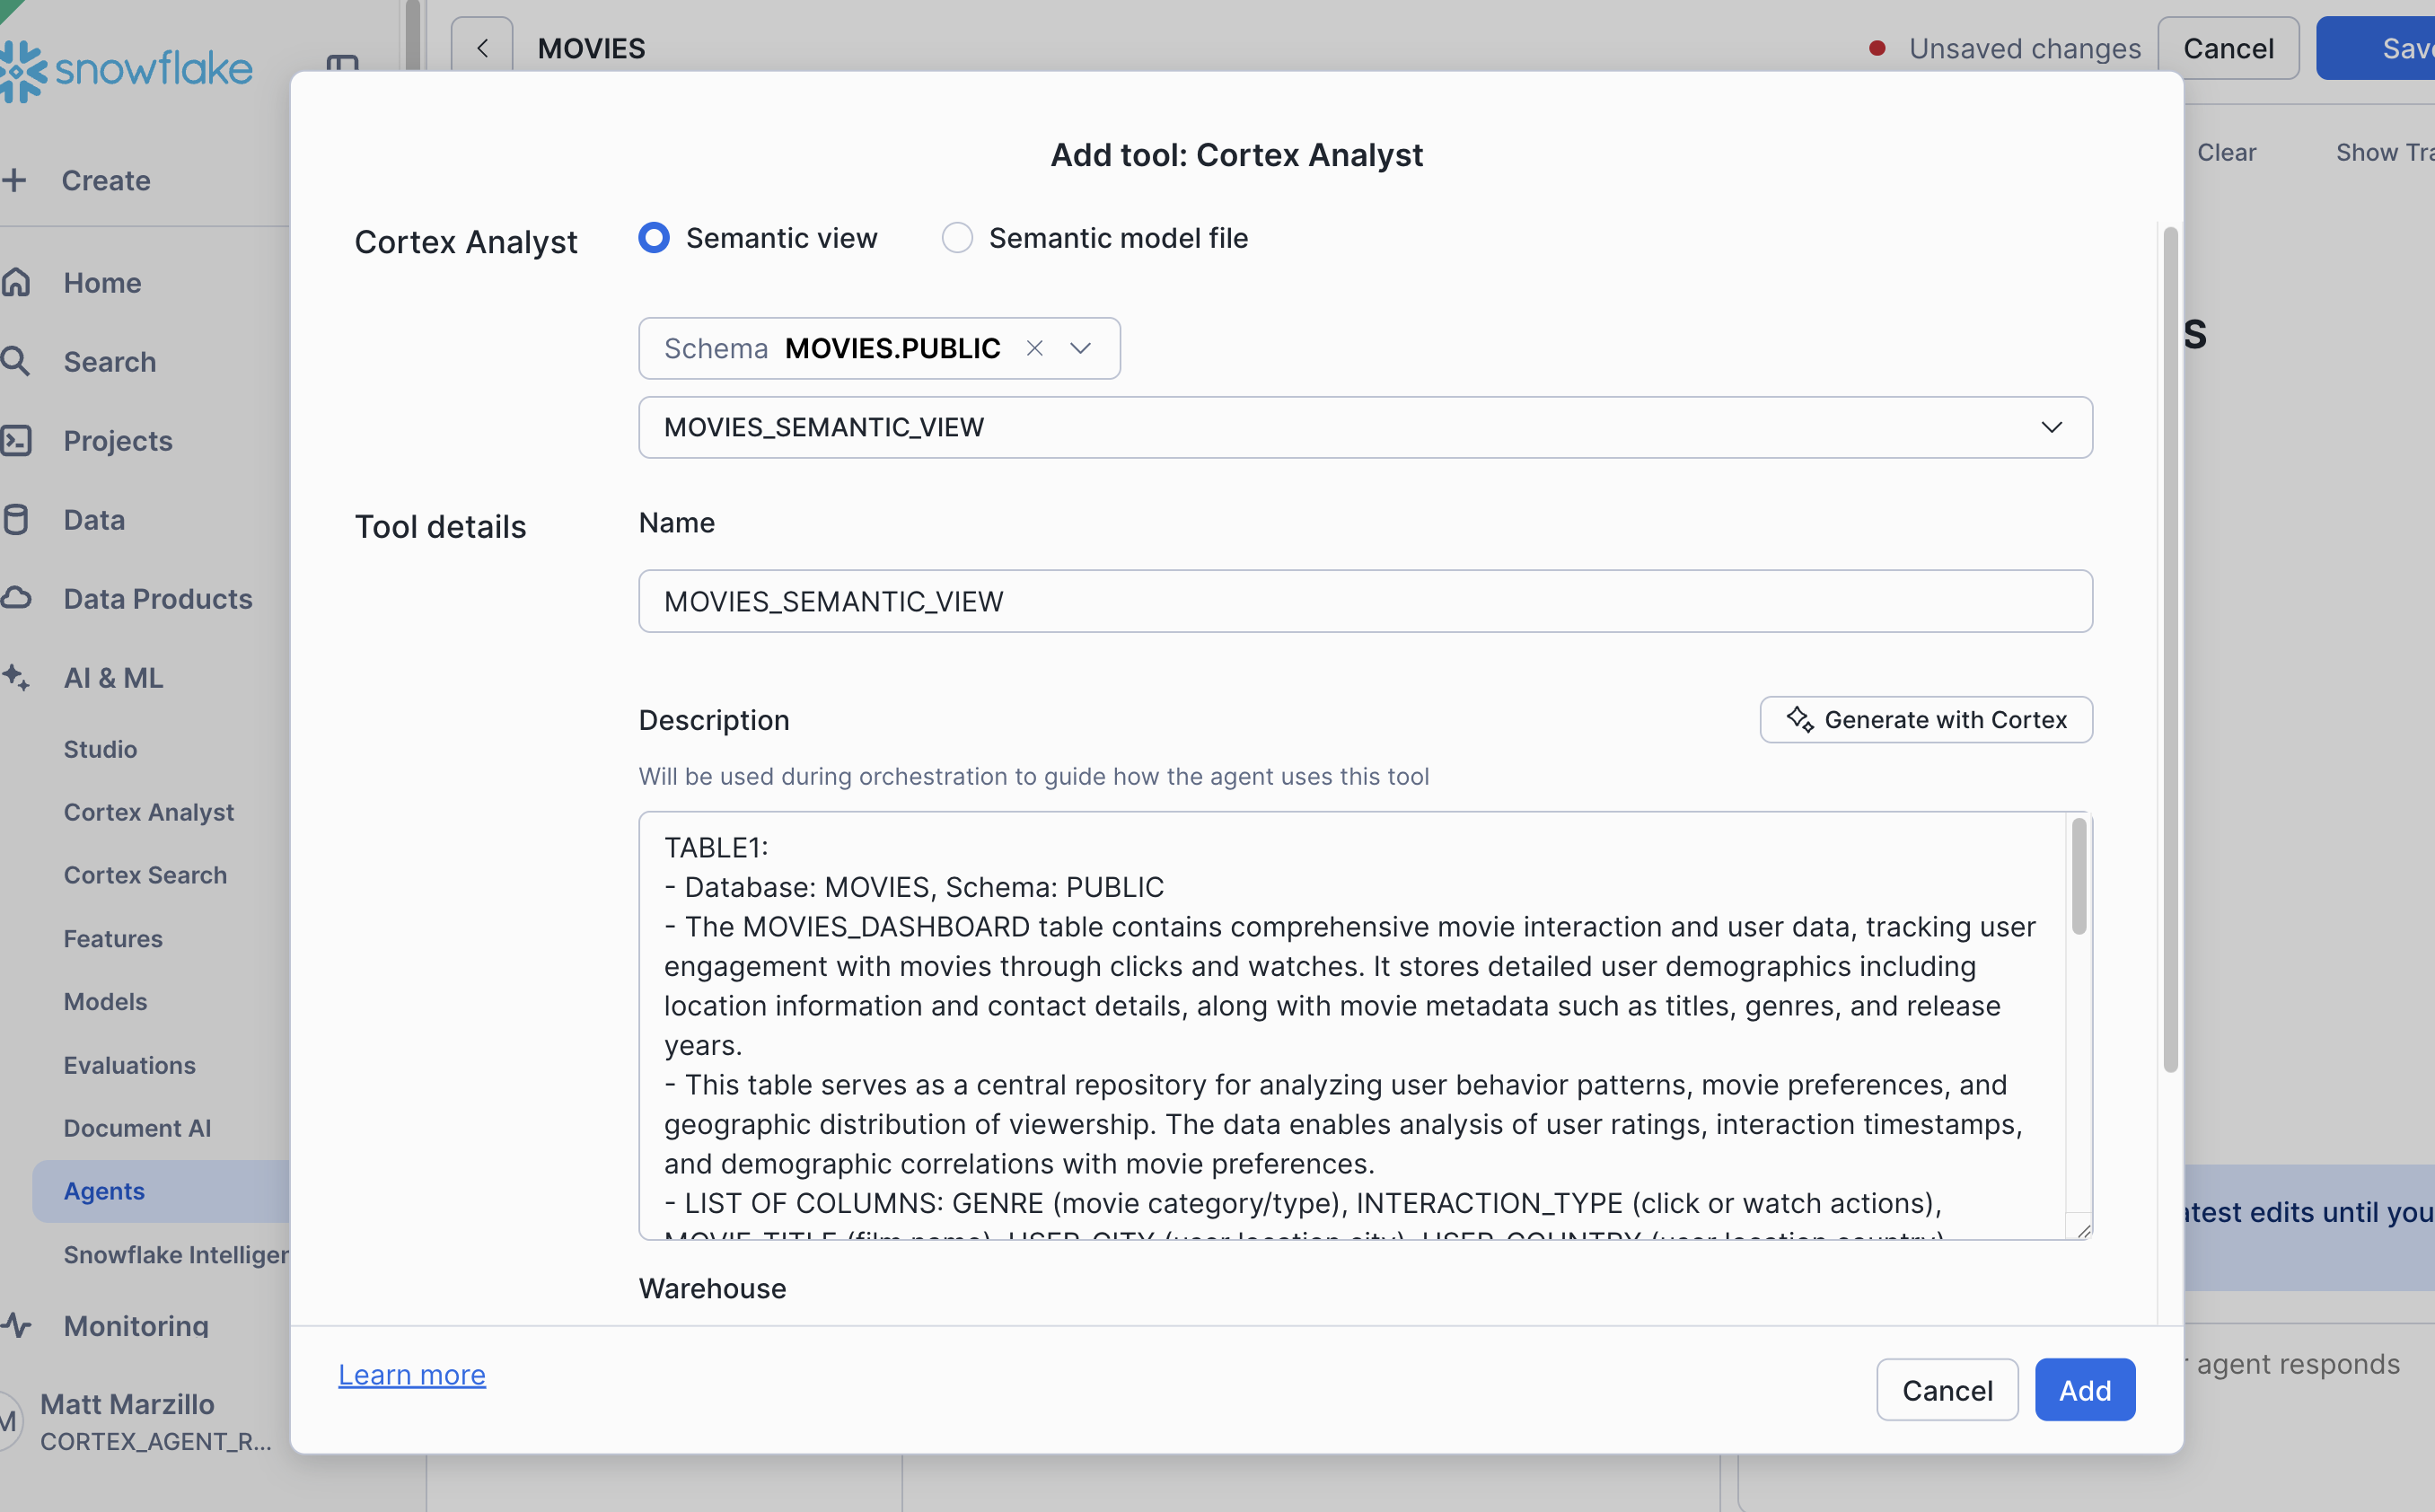Toggle the sidebar collapse panel icon

point(342,62)
